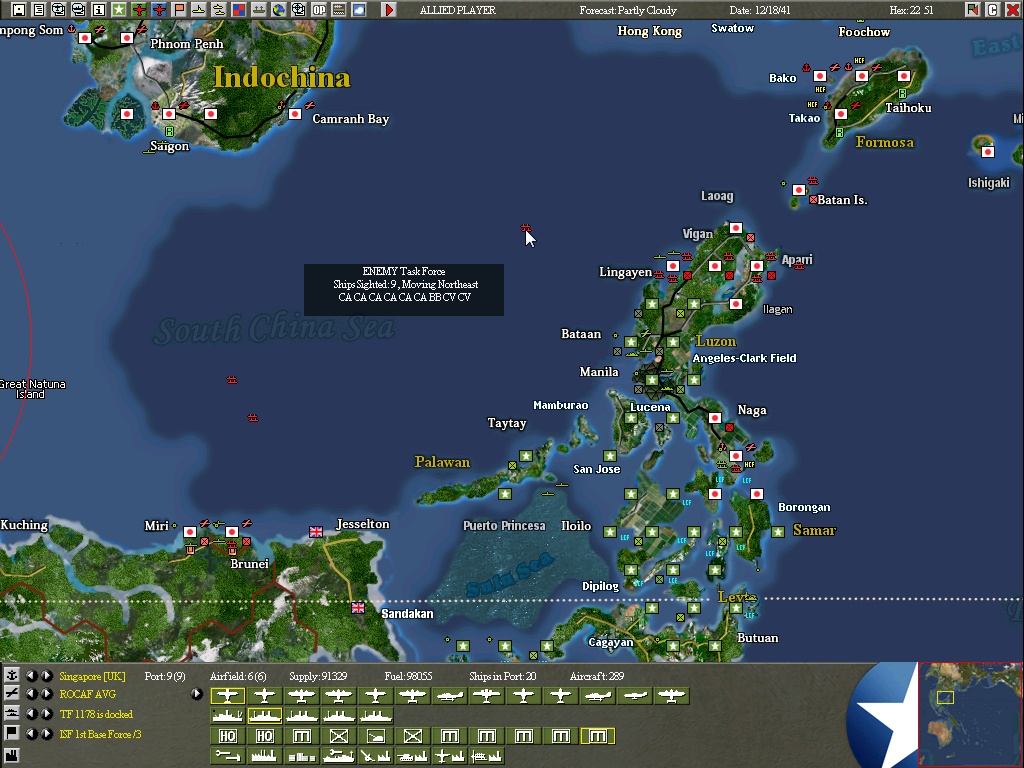Select previous land unit before ISF 1st Base Force
Viewport: 1024px width, 768px height.
[31, 733]
